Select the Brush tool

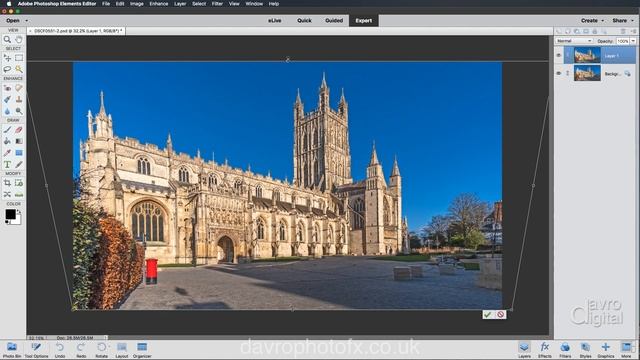coord(7,130)
